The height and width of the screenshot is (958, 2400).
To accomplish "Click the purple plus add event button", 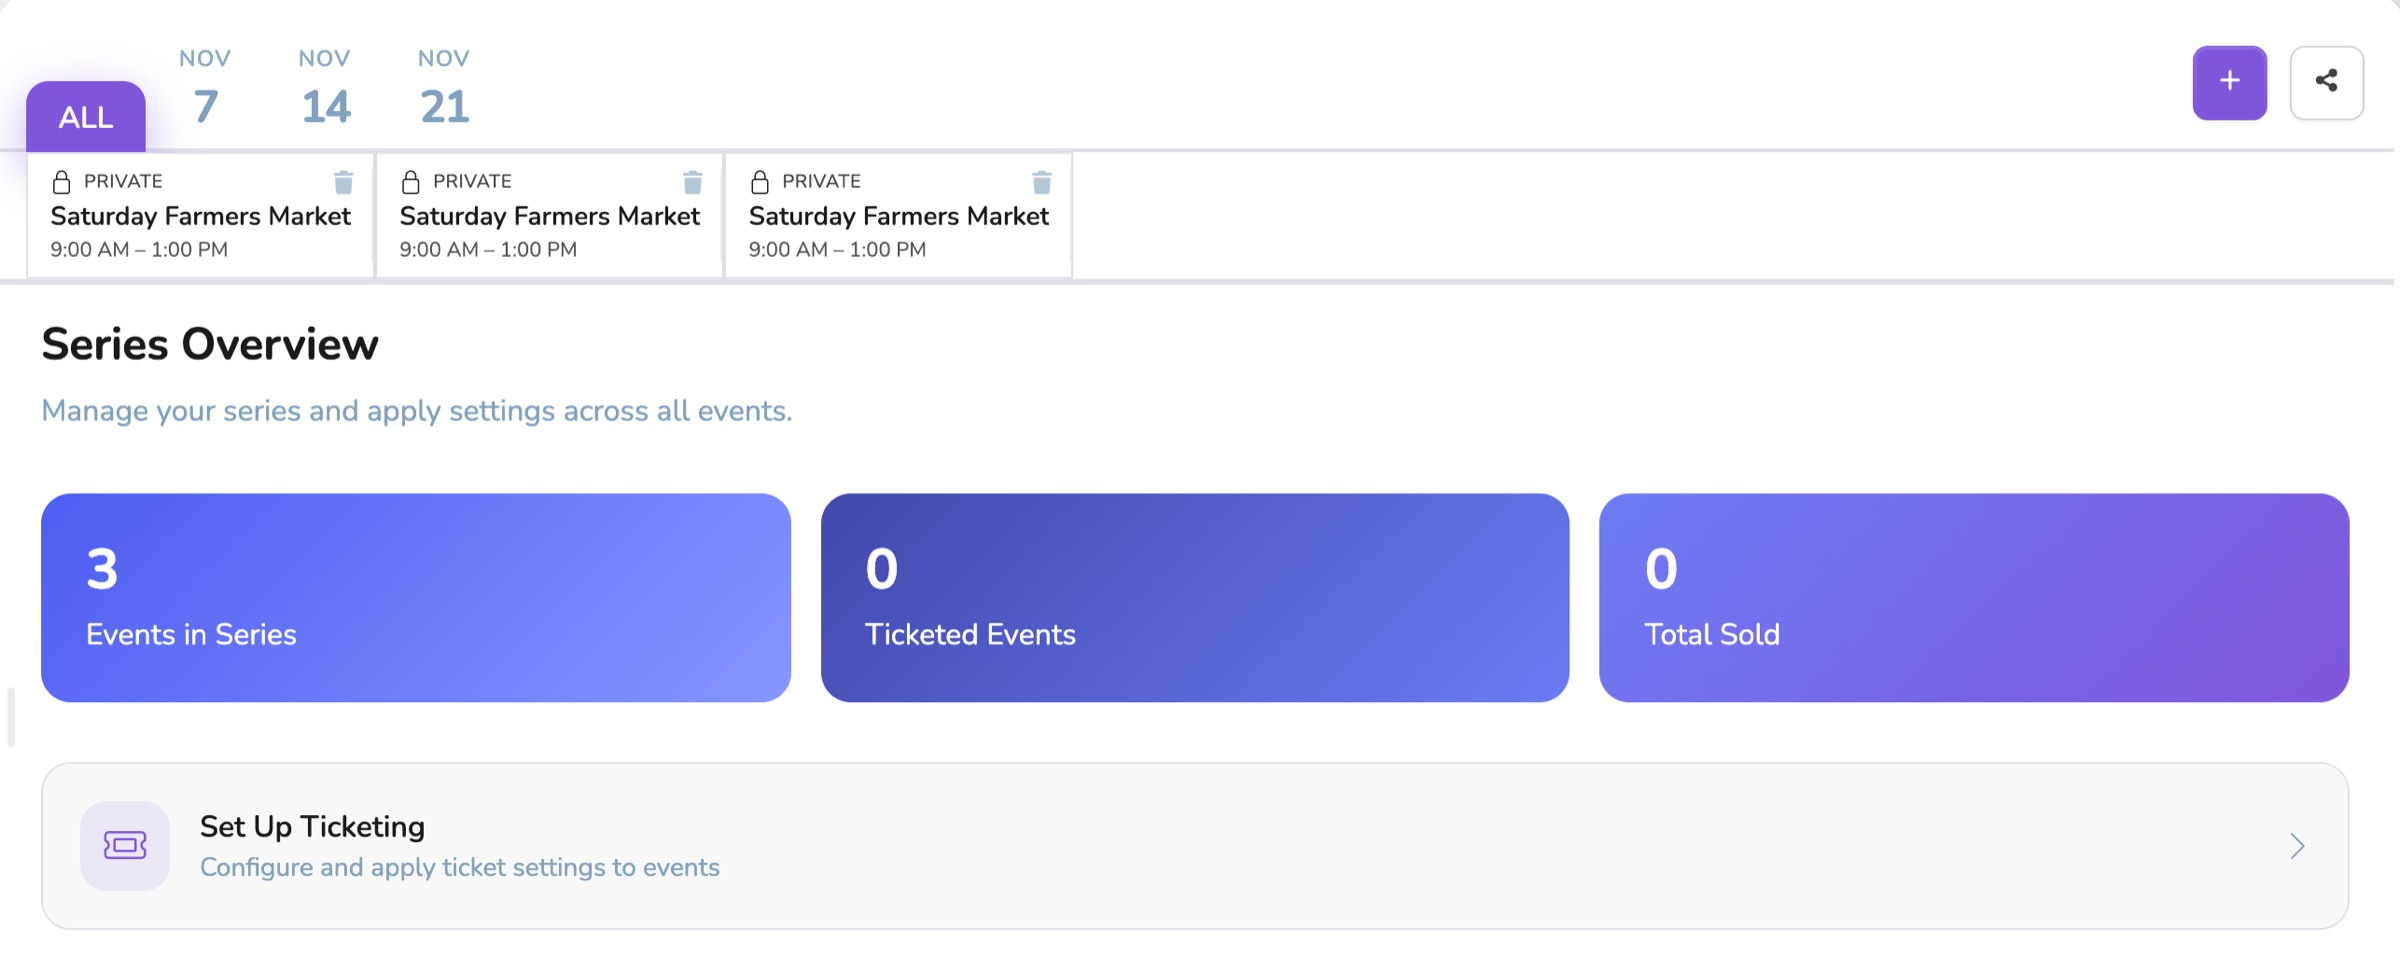I will coord(2229,82).
